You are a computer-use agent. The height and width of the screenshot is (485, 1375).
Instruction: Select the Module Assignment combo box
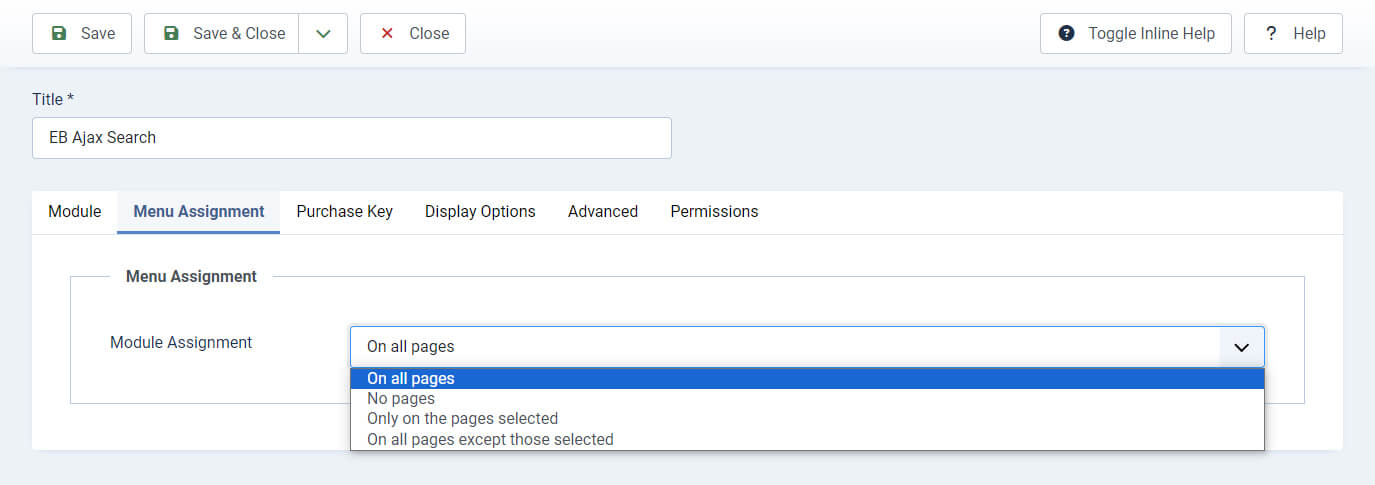click(807, 347)
